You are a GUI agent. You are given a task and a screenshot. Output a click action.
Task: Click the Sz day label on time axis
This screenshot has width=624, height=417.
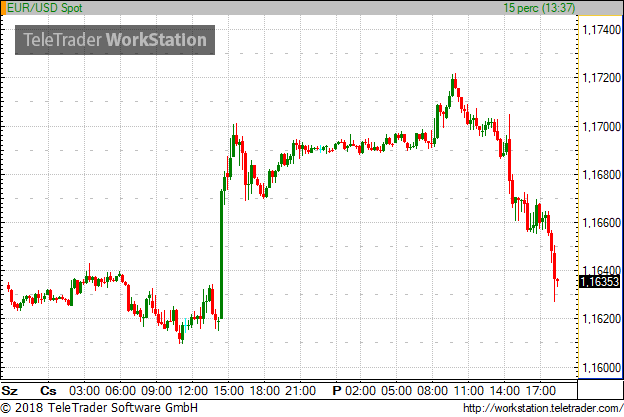coord(10,391)
